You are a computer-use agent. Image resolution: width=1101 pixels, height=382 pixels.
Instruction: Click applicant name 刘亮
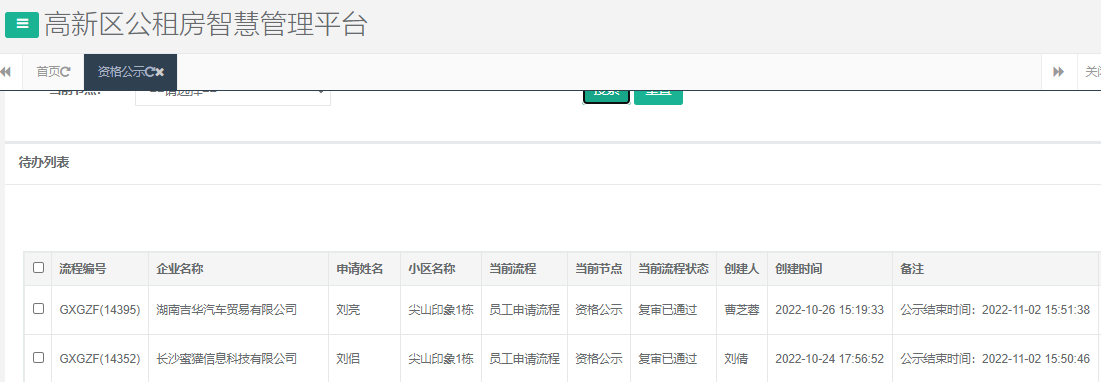click(x=348, y=310)
